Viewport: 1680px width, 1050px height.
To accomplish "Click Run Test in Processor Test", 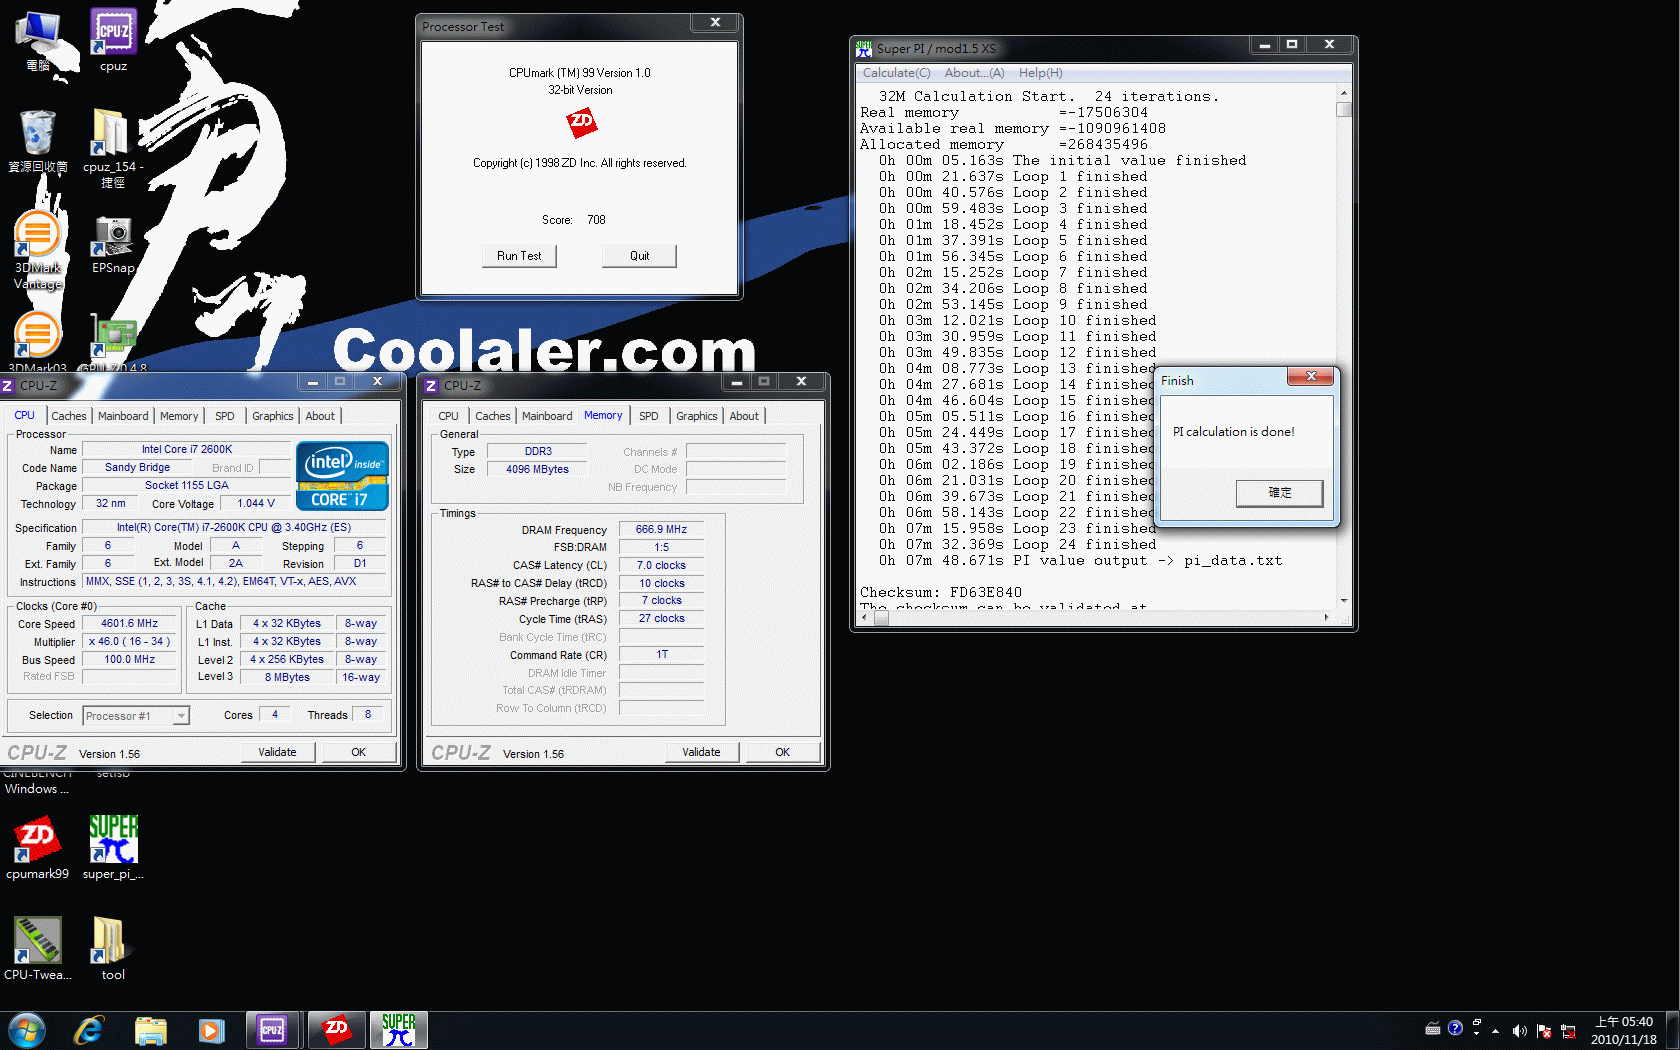I will click(x=519, y=256).
